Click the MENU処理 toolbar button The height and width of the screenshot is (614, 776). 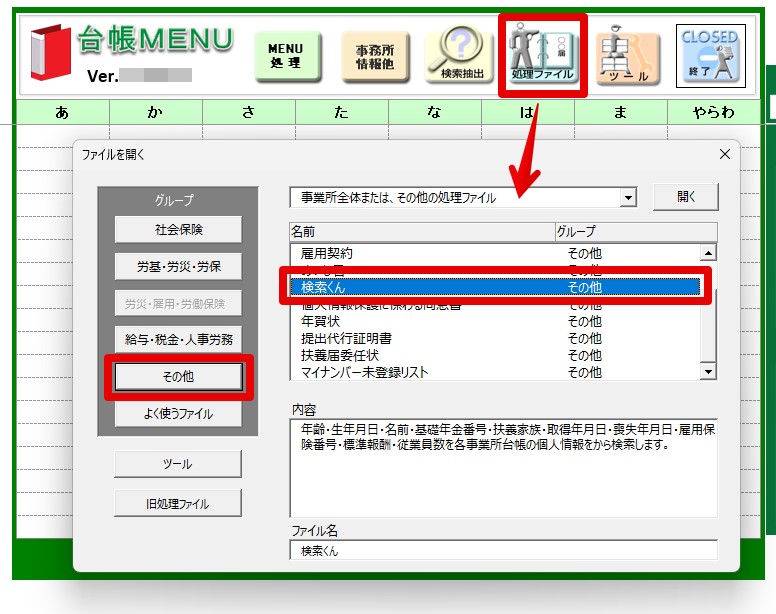(288, 56)
